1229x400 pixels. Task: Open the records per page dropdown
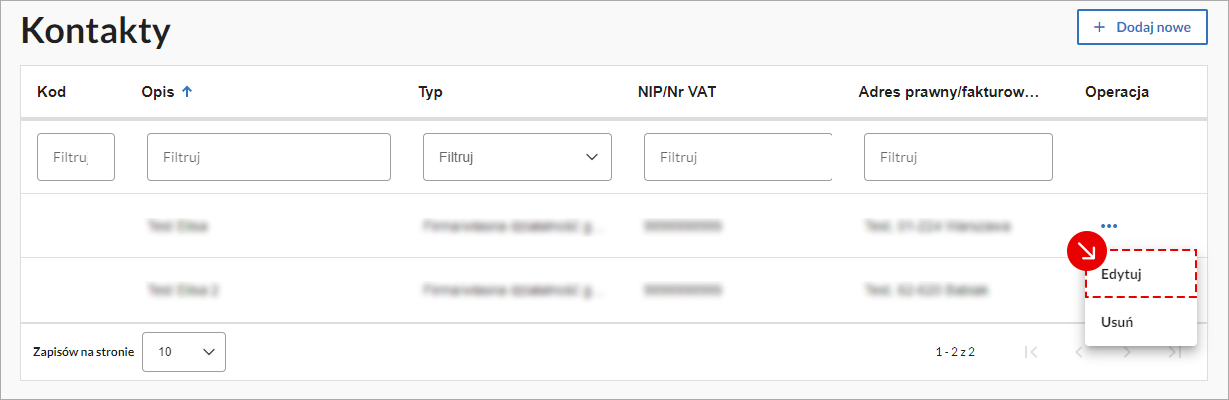coord(184,352)
